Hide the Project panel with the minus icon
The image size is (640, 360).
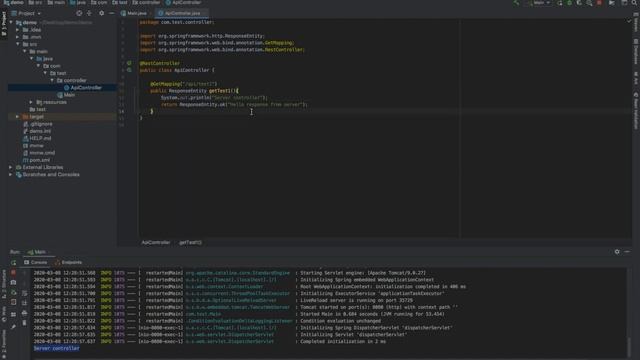point(111,13)
